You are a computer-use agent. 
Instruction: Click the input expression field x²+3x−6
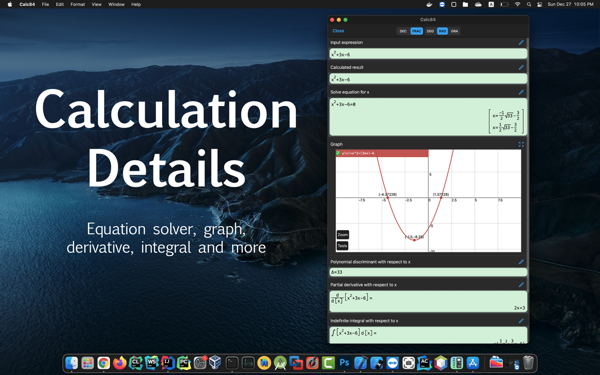[x=428, y=54]
